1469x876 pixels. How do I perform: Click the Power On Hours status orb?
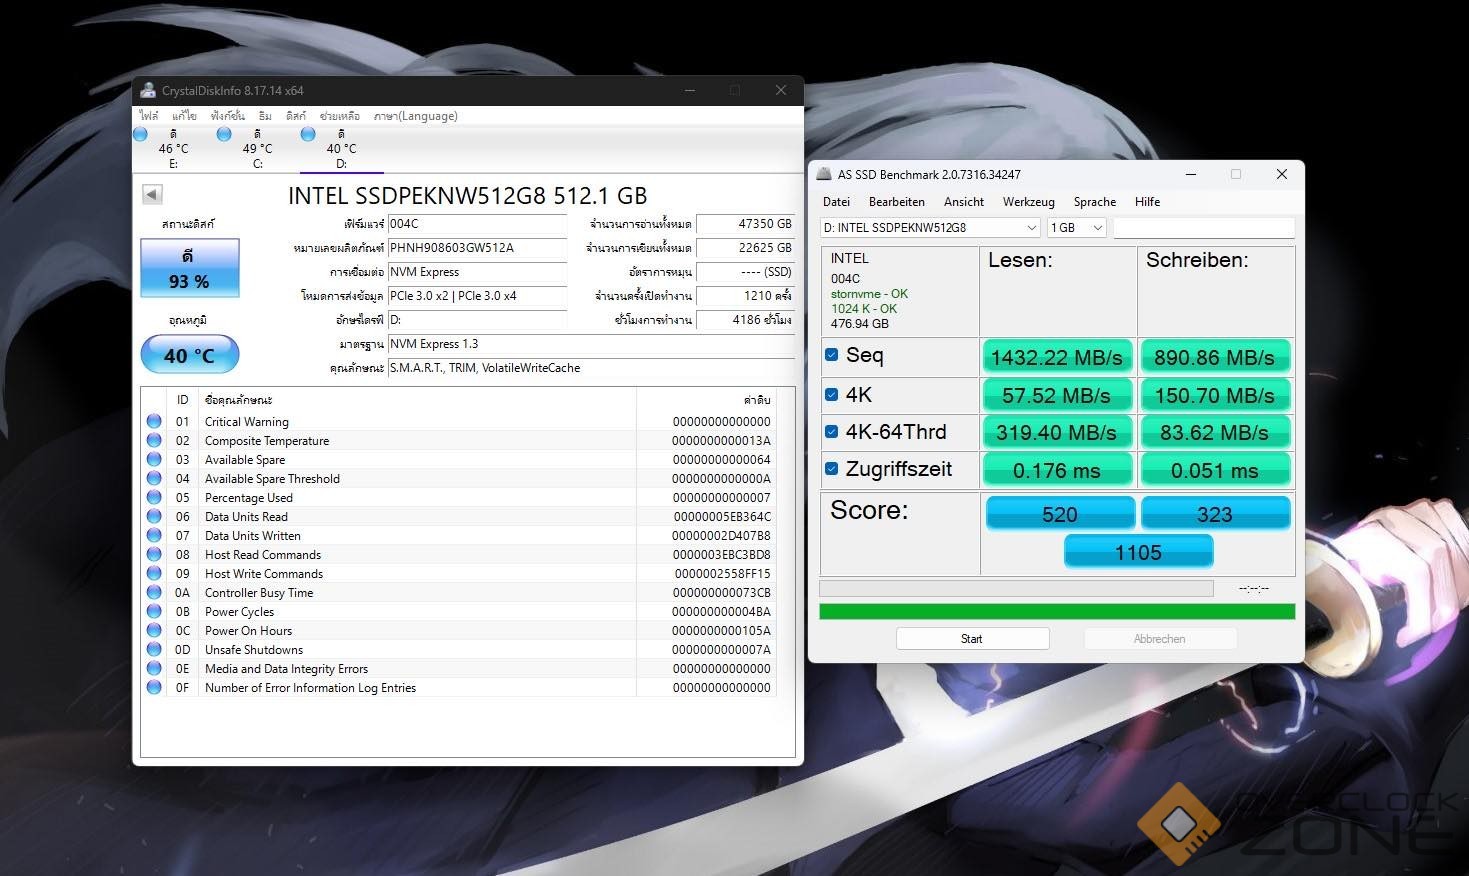[x=154, y=631]
